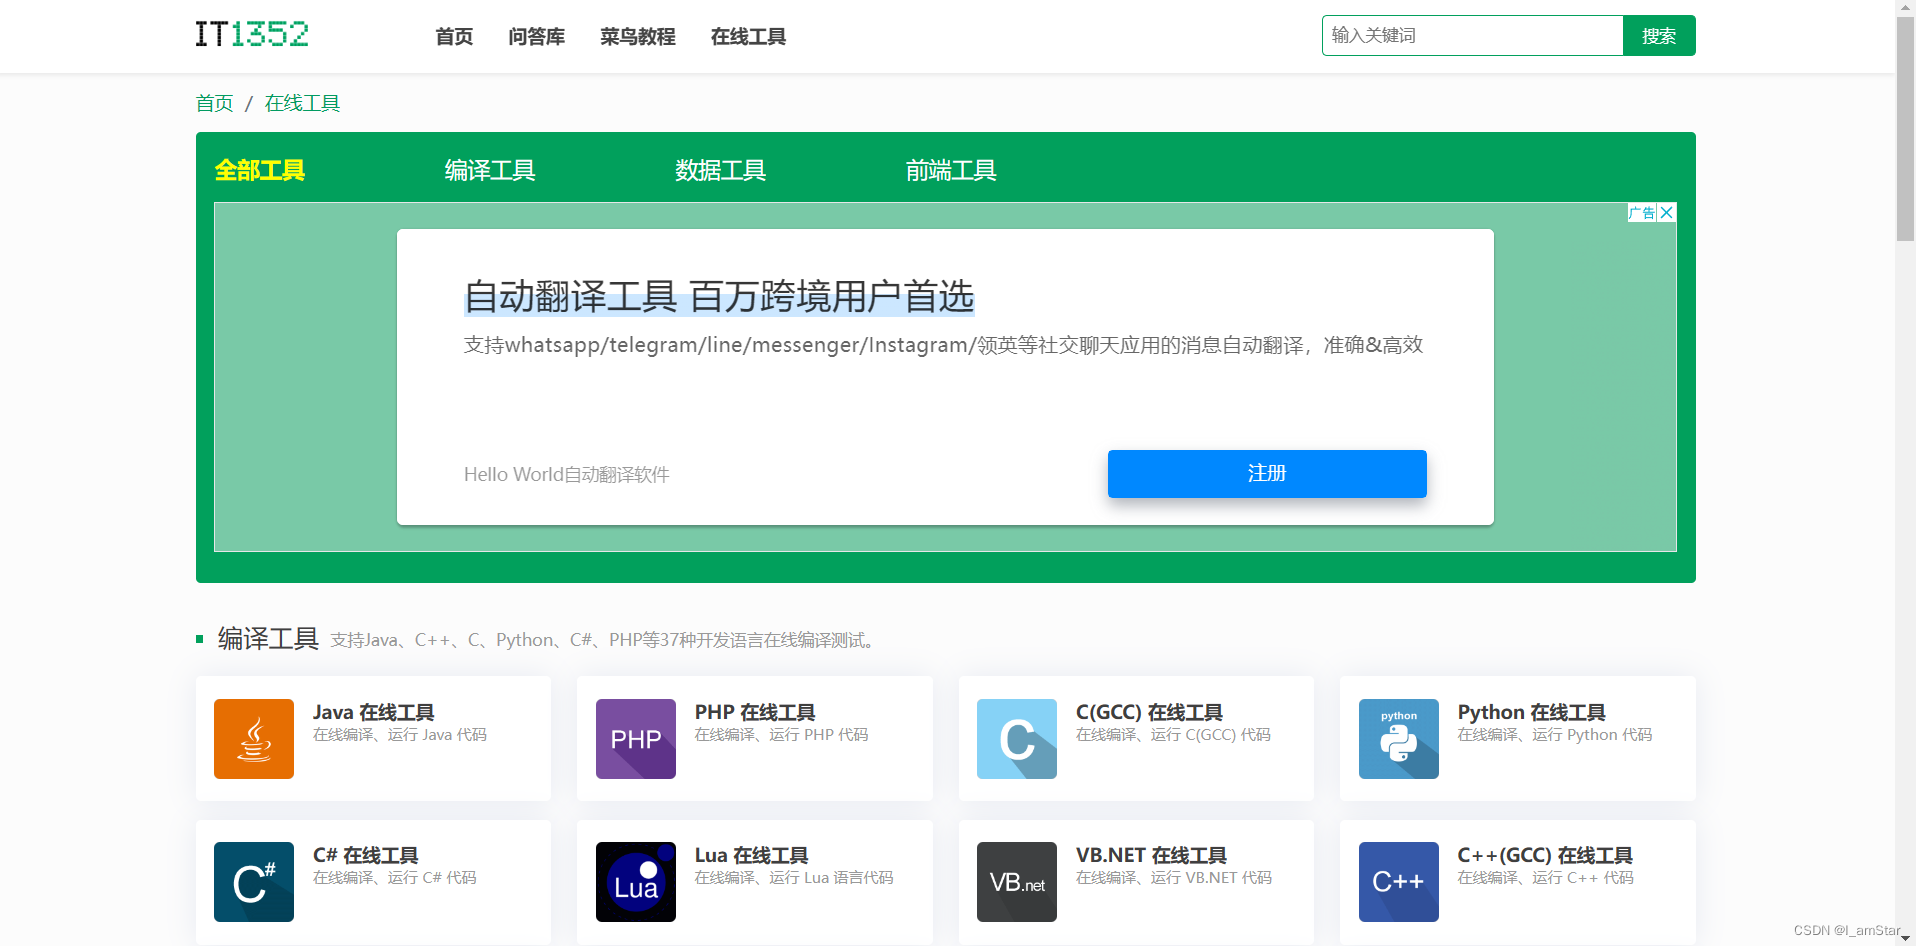Click the scrollbar up arrow
Viewport: 1916px width, 946px height.
click(1905, 8)
